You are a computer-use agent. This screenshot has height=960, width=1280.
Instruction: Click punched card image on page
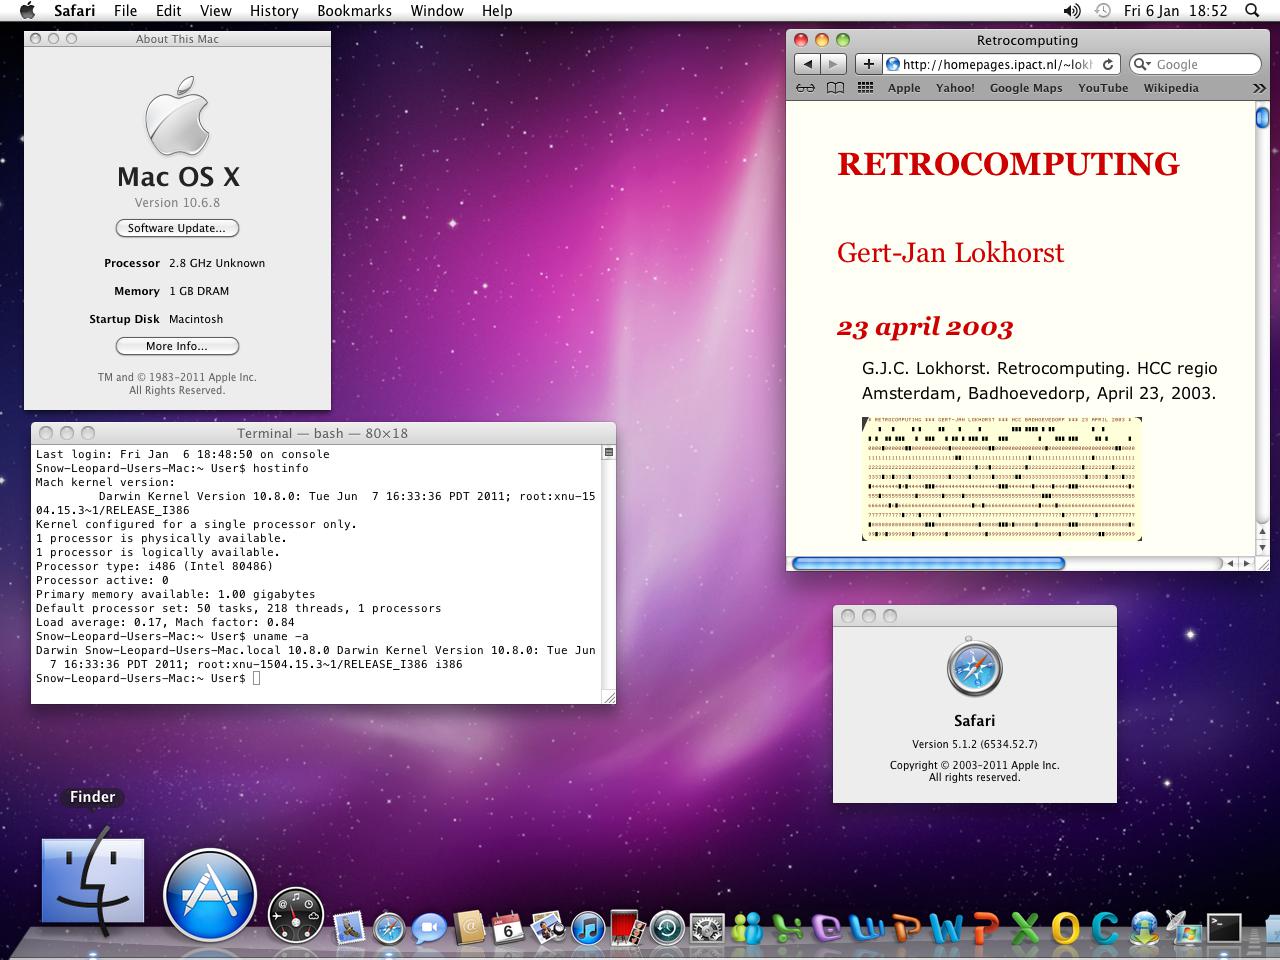pyautogui.click(x=1001, y=479)
